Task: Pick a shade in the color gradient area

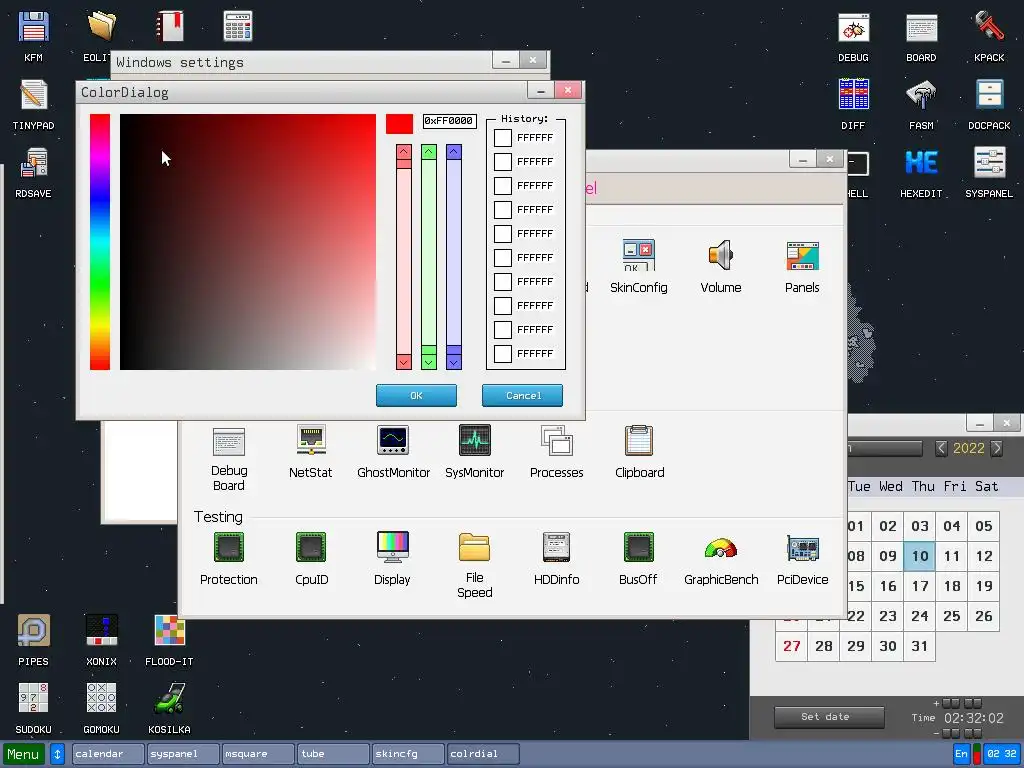Action: pyautogui.click(x=248, y=242)
